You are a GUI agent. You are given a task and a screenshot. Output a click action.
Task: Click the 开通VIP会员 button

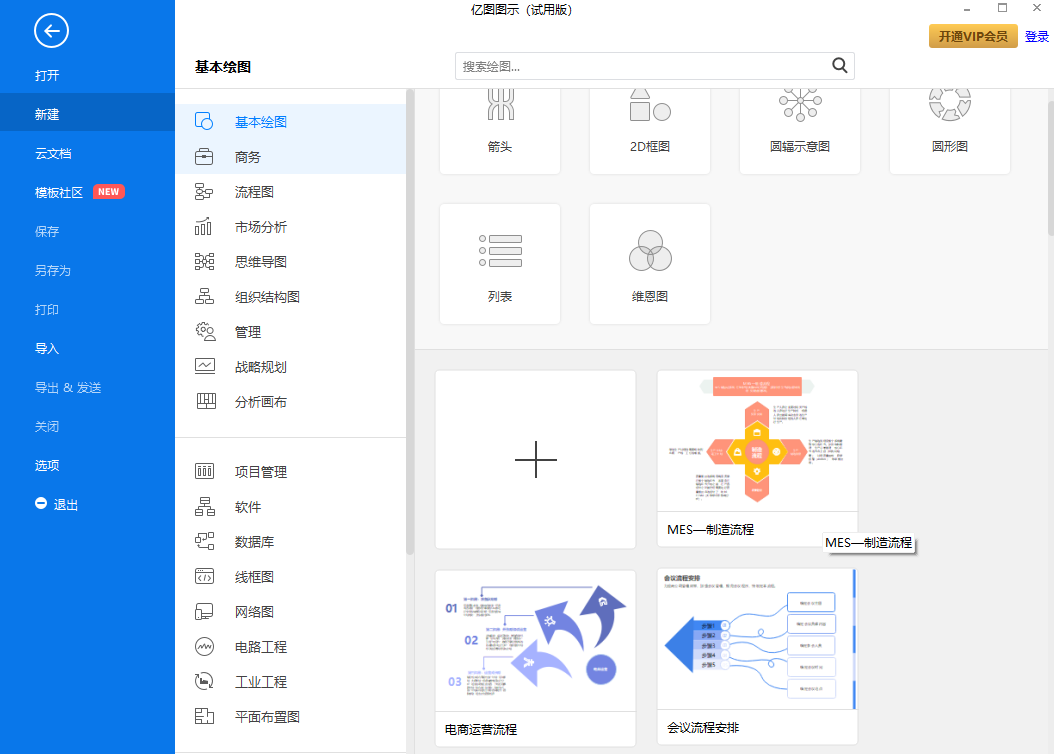pyautogui.click(x=972, y=35)
